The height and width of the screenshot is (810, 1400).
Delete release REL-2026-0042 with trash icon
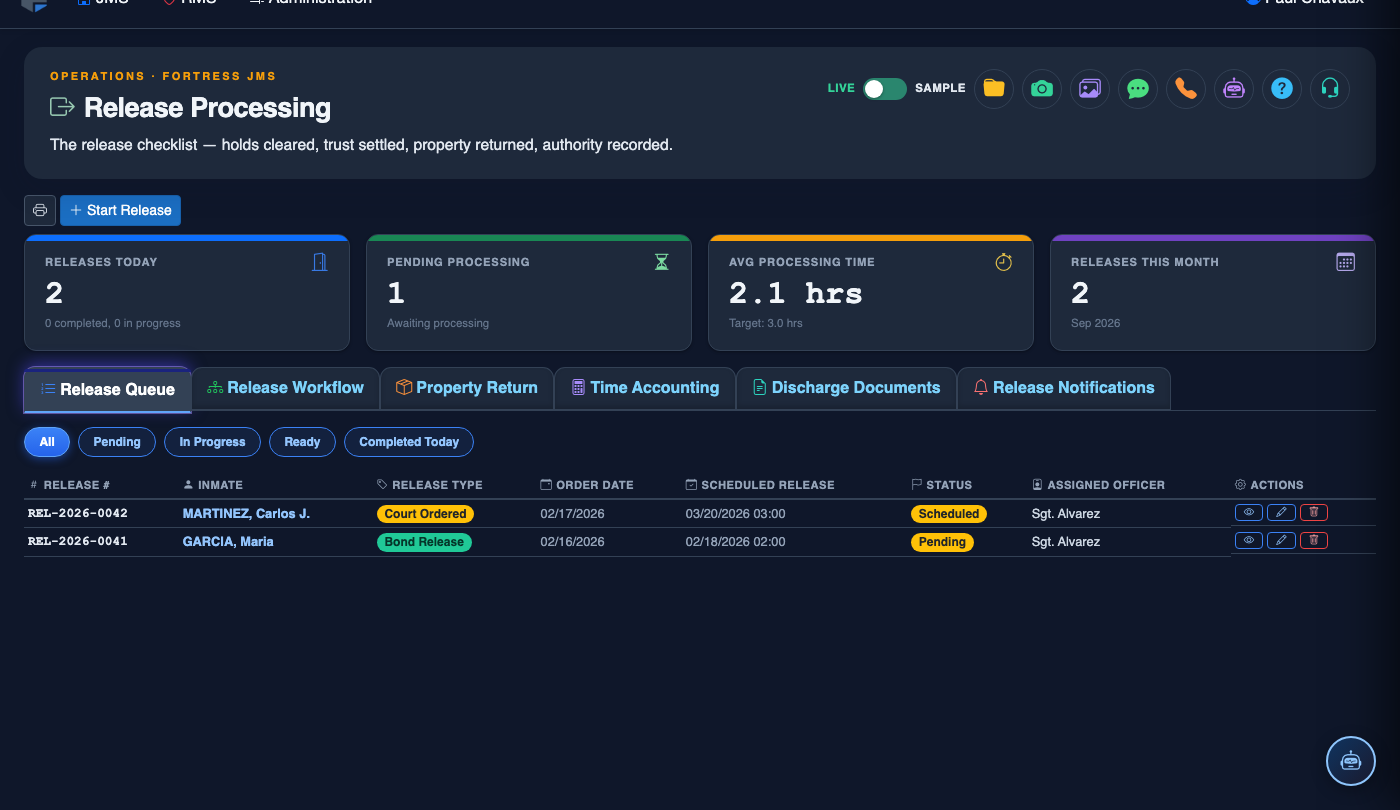[1314, 512]
